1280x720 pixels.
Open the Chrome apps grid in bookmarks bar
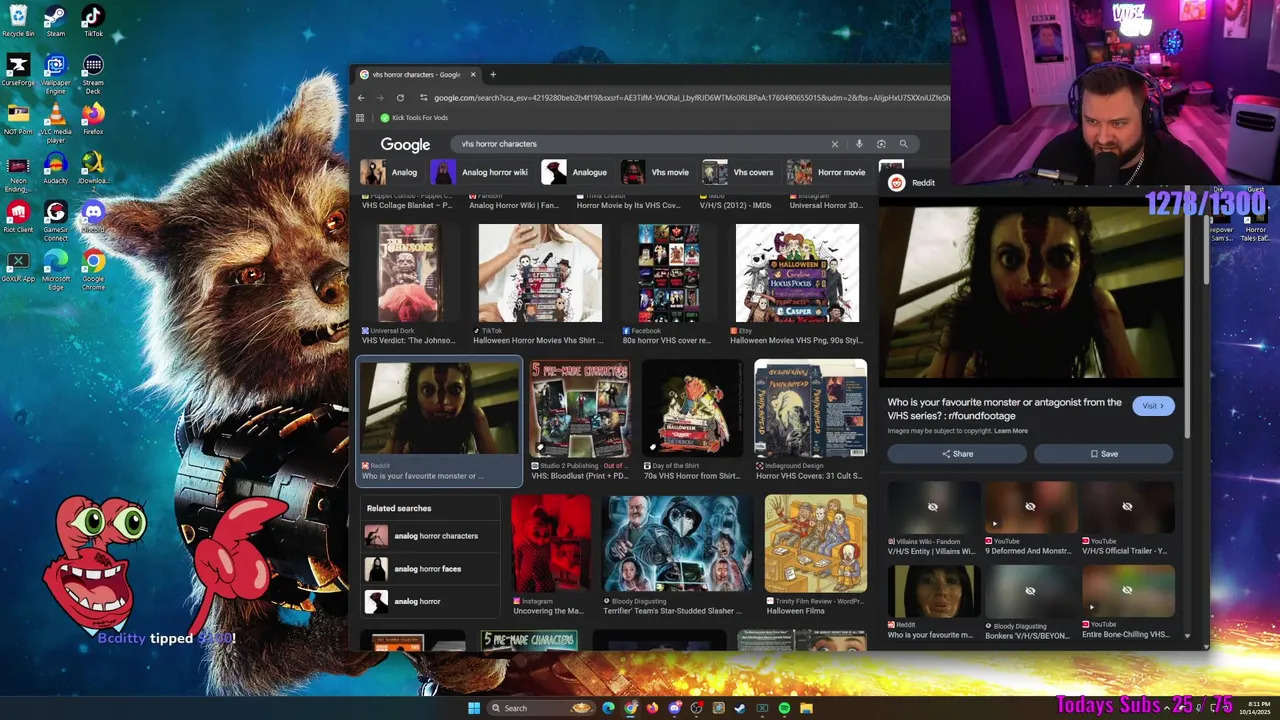tap(360, 118)
